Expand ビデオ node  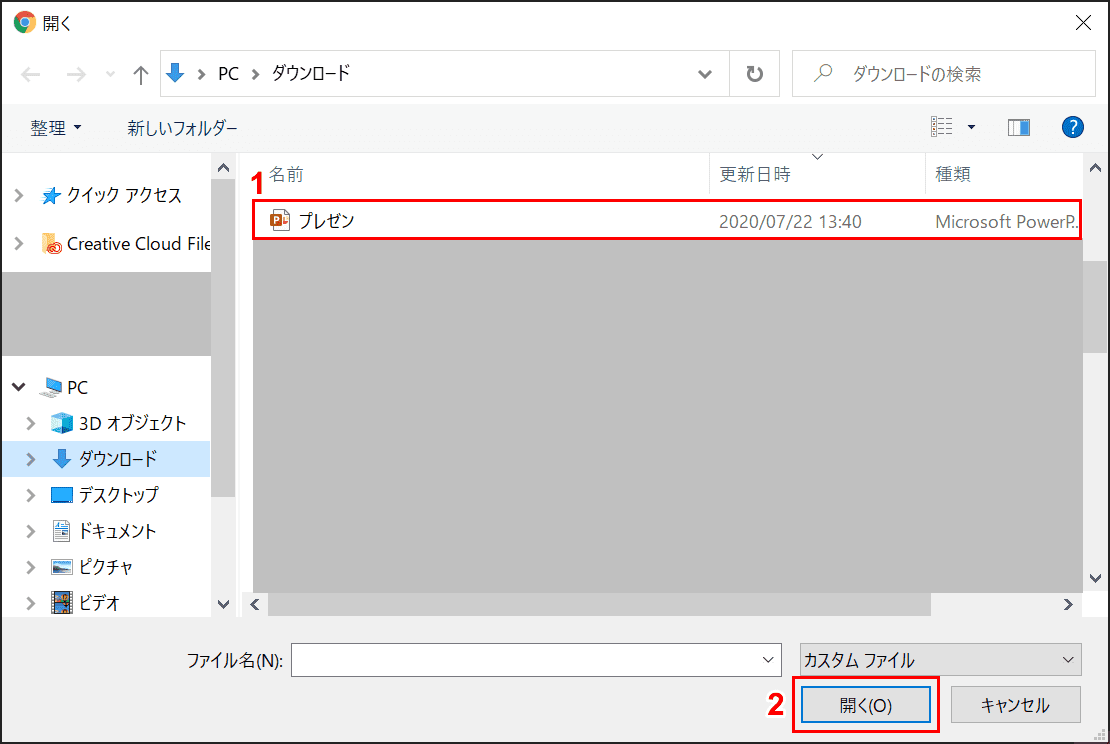[x=30, y=603]
